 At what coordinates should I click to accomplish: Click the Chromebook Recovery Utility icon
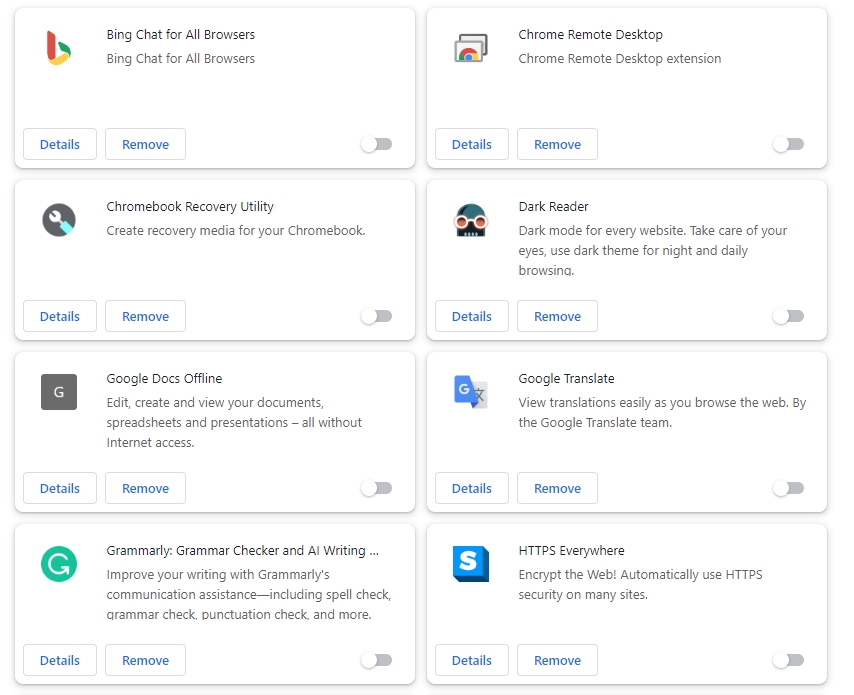tap(58, 219)
